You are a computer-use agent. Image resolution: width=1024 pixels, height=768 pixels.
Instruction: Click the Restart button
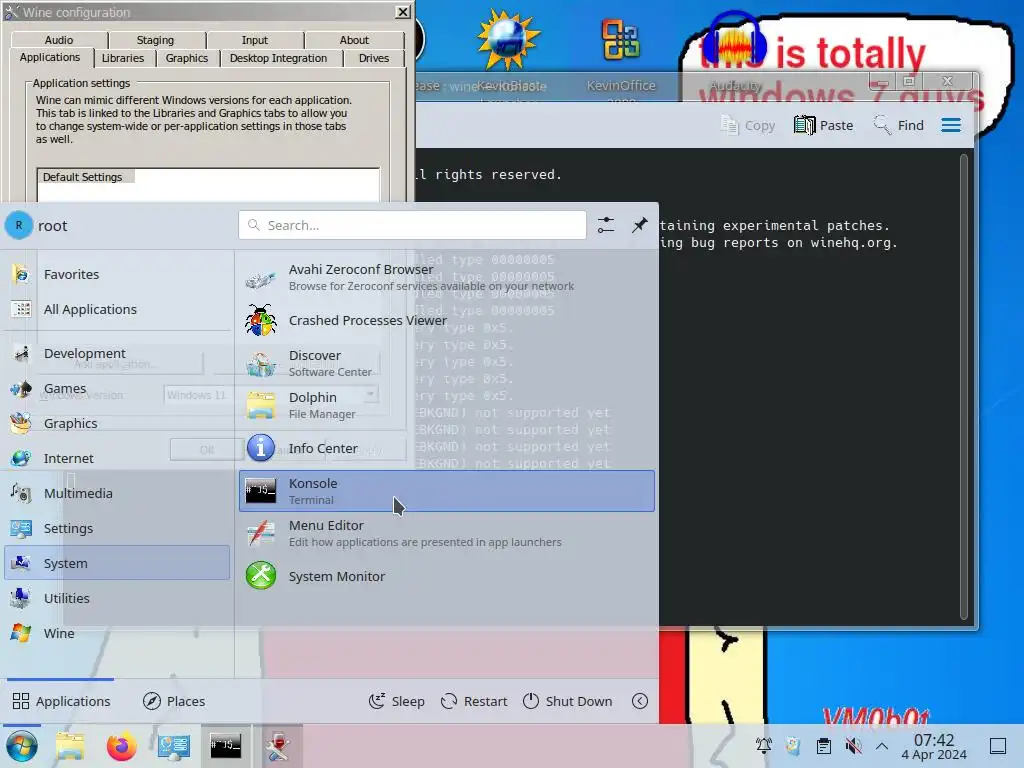point(474,701)
